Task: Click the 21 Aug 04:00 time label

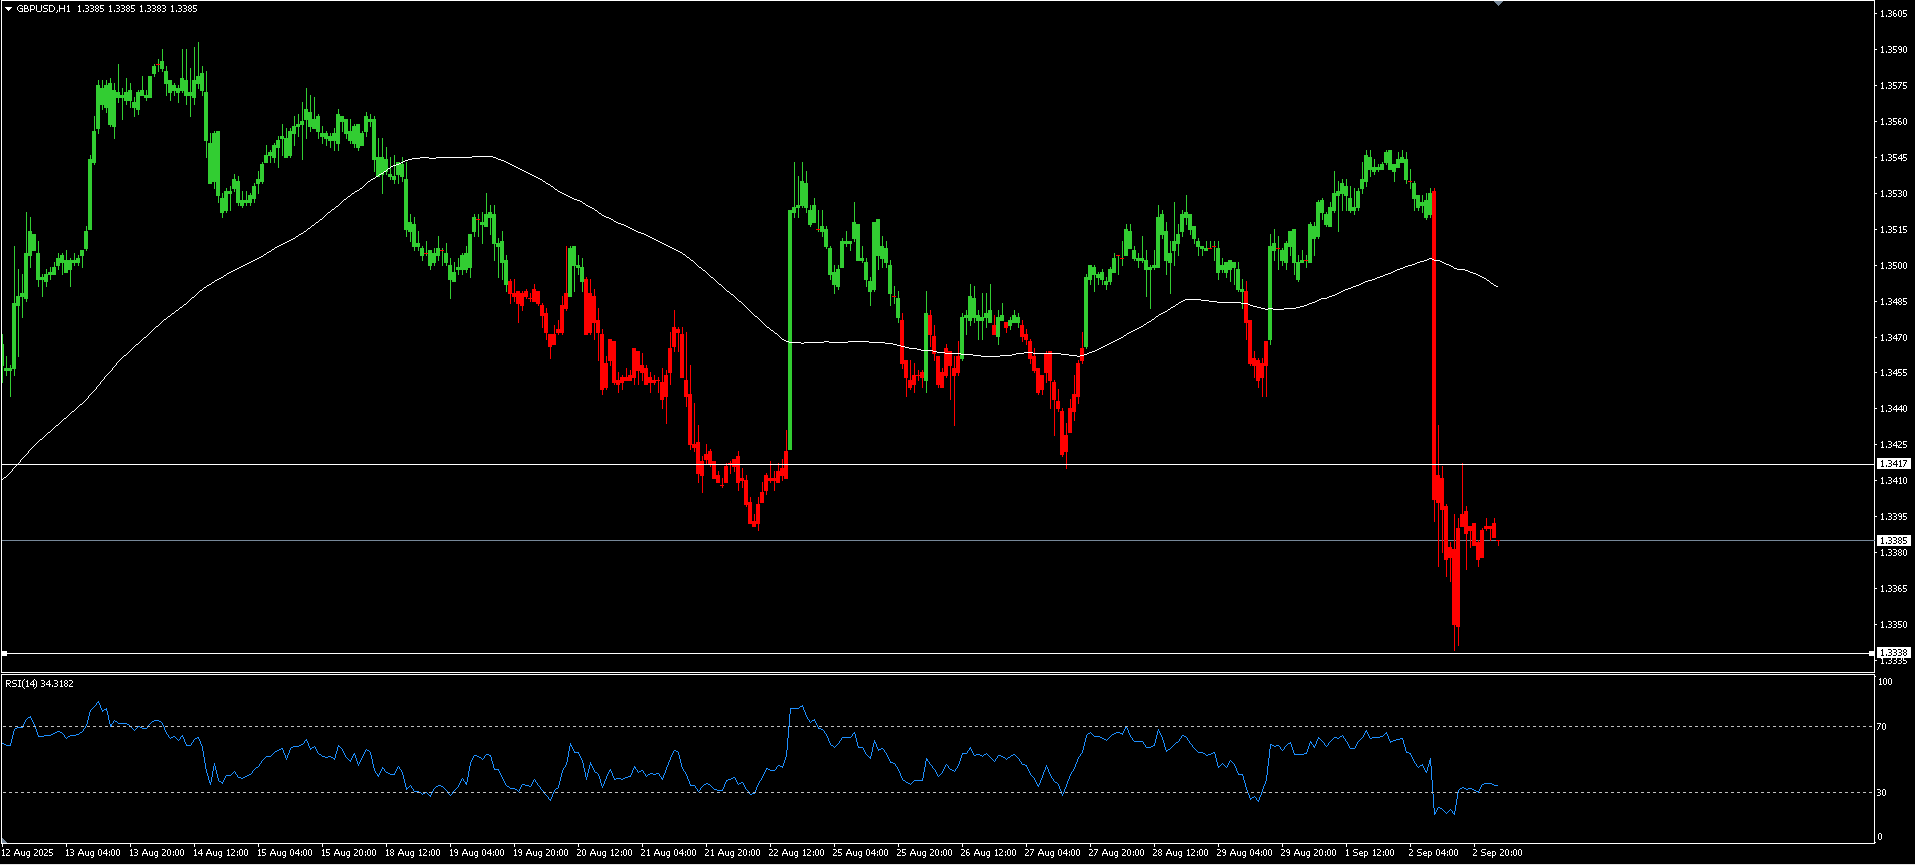Action: coord(669,853)
